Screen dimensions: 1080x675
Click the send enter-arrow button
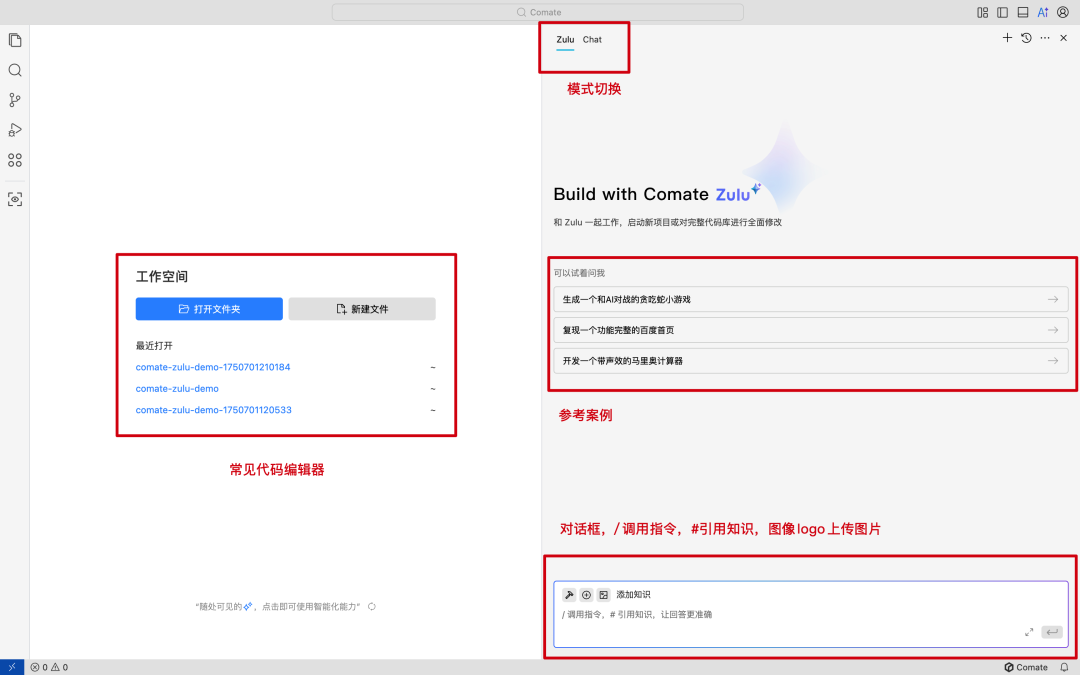point(1052,632)
